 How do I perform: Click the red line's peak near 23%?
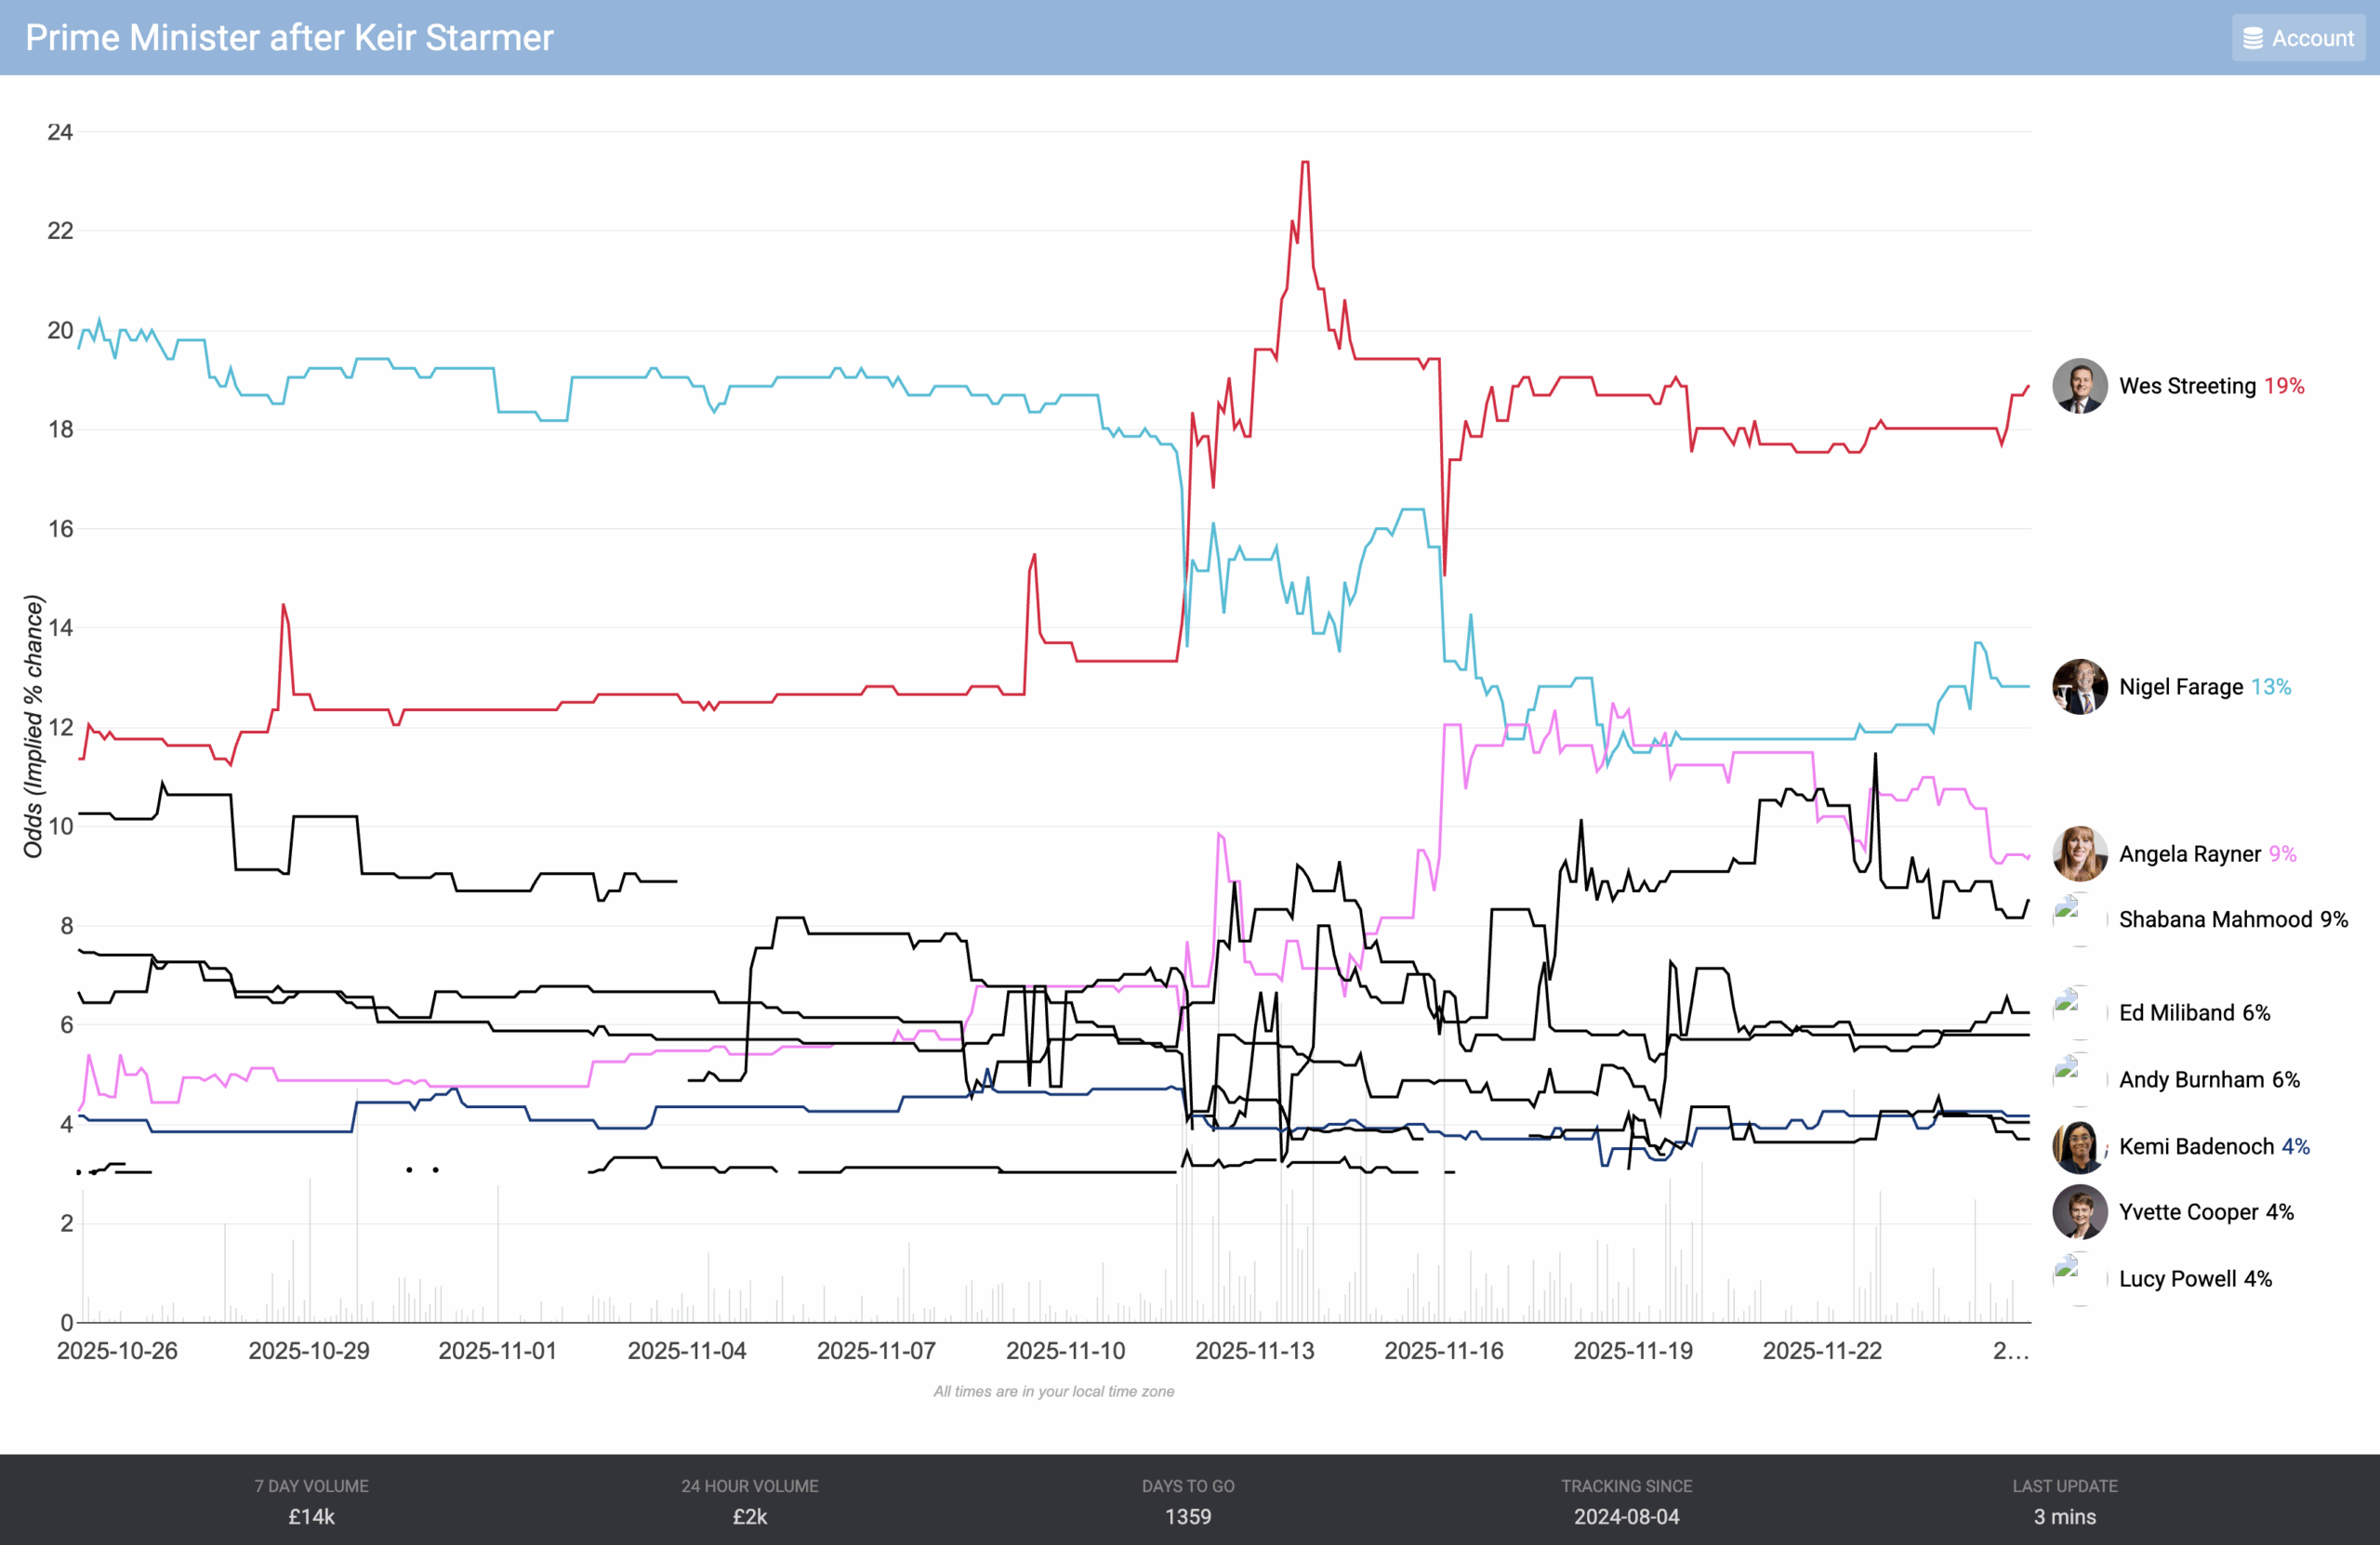click(x=1305, y=163)
